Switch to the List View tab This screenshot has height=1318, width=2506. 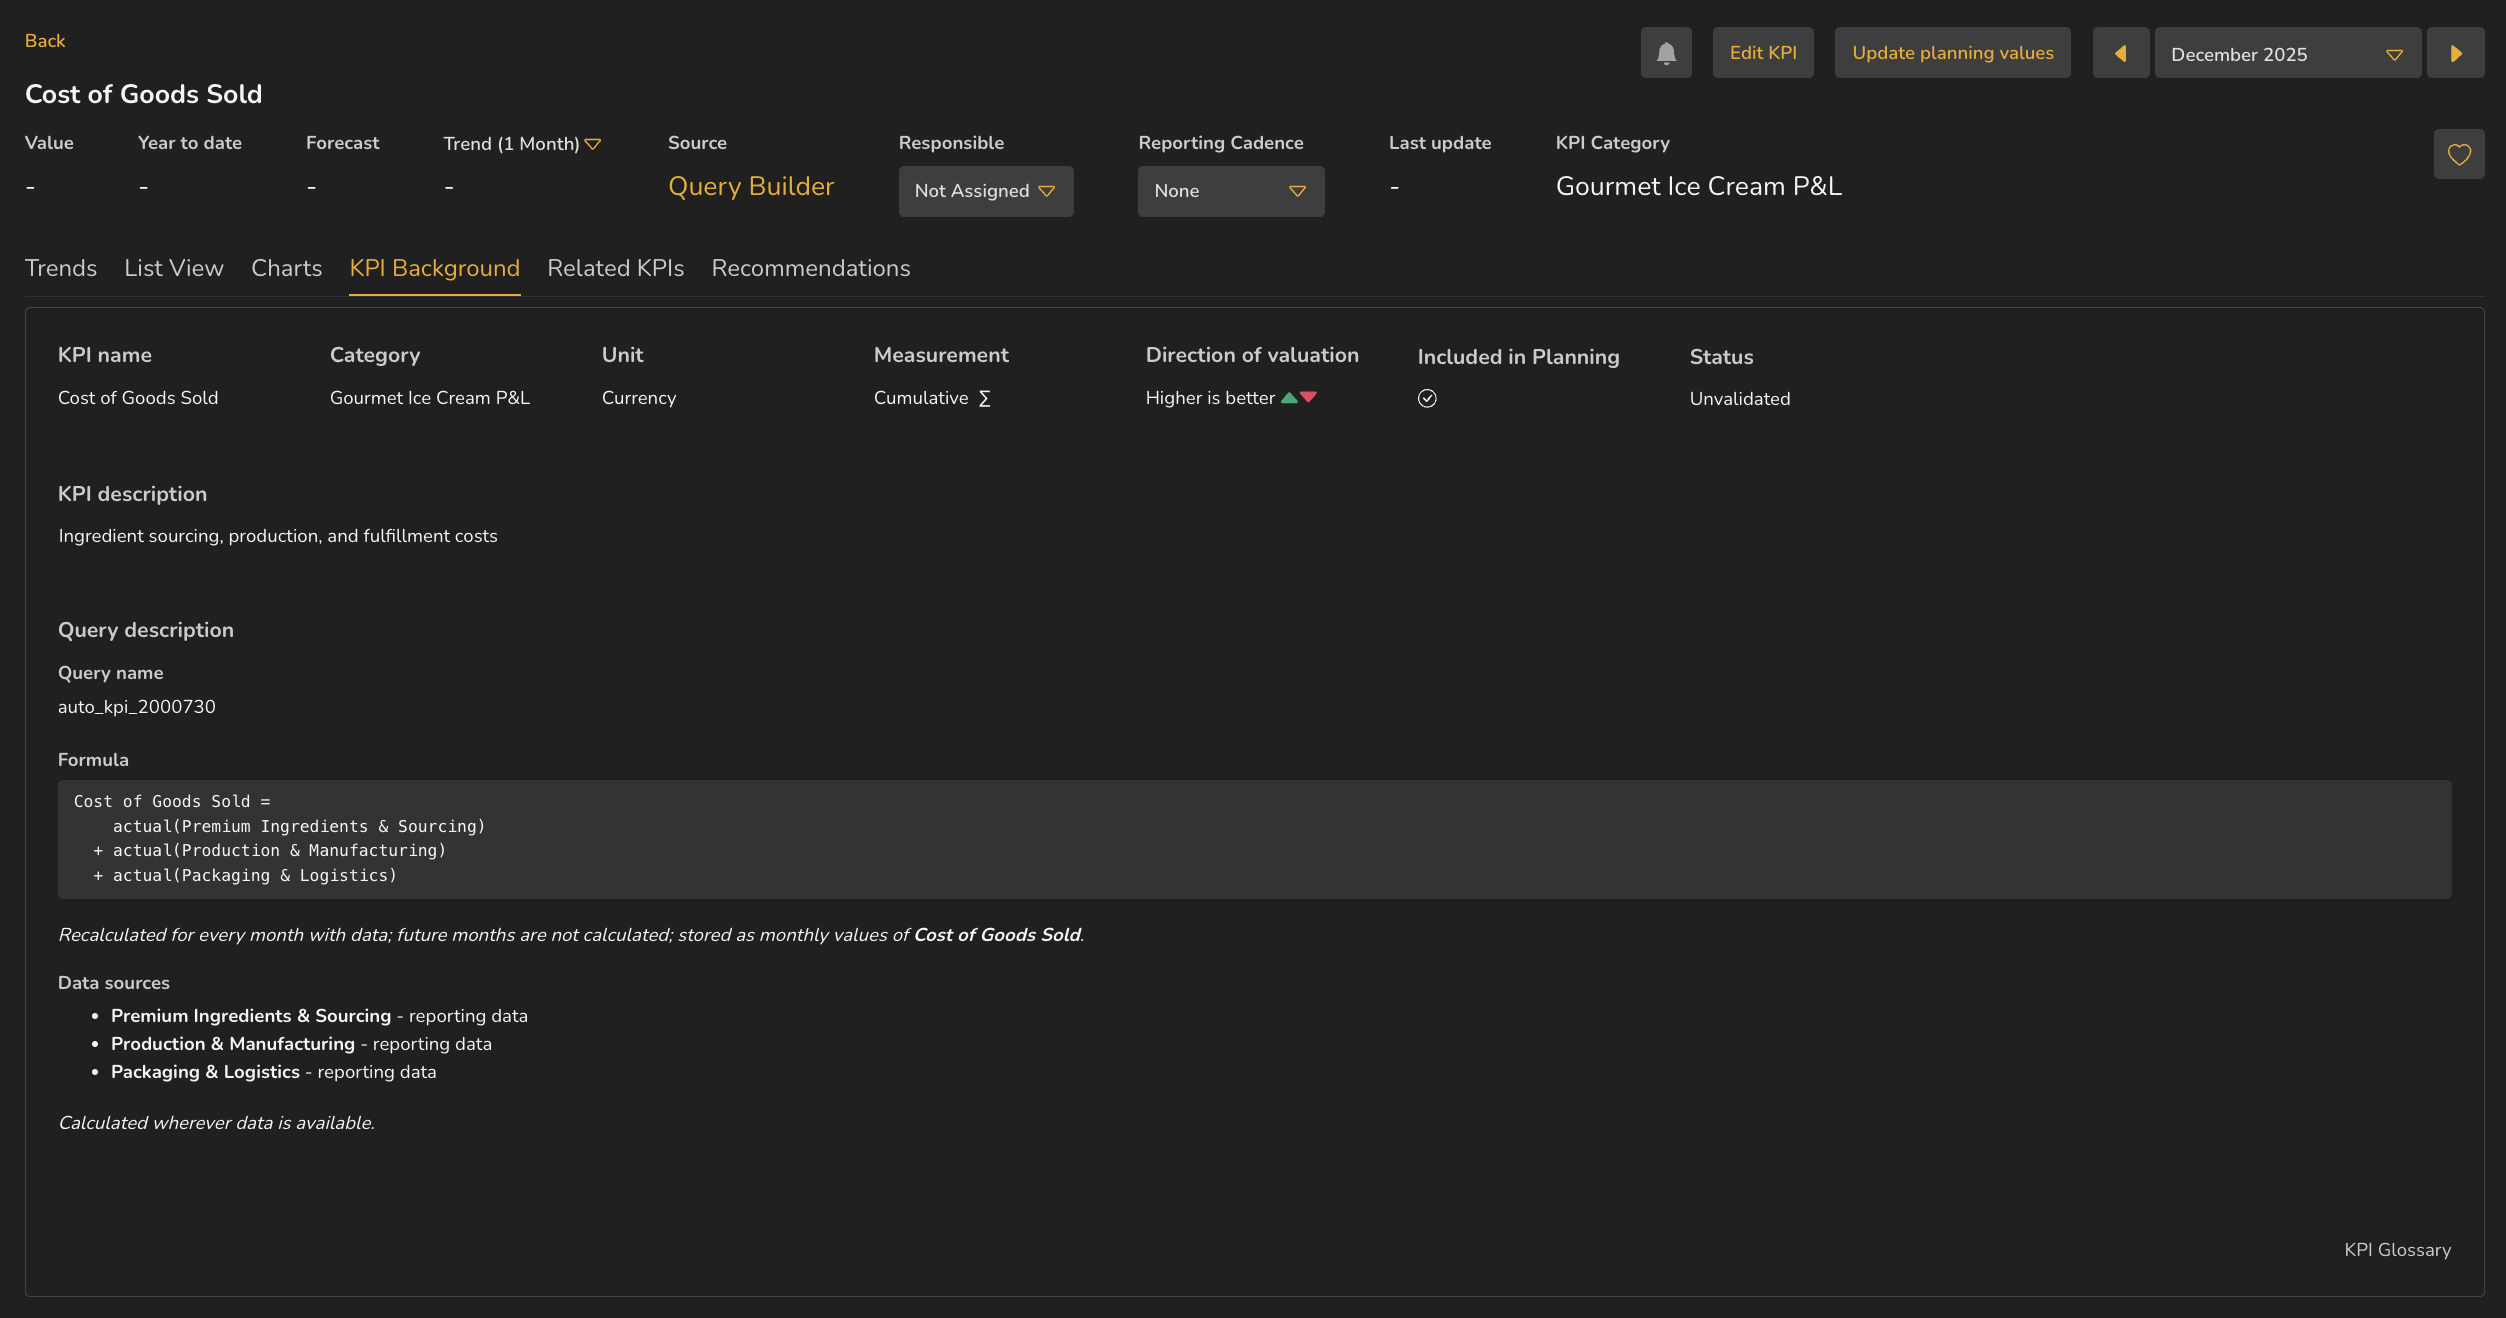[174, 268]
